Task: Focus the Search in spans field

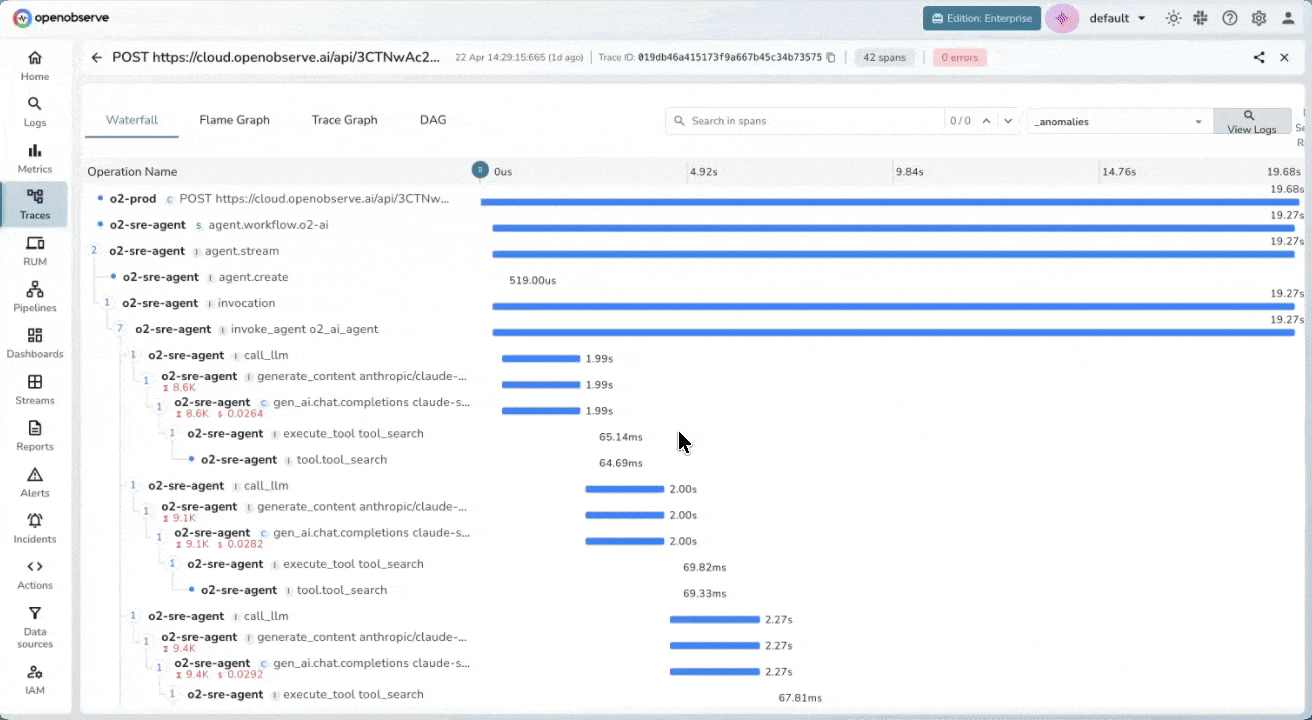Action: pos(806,121)
